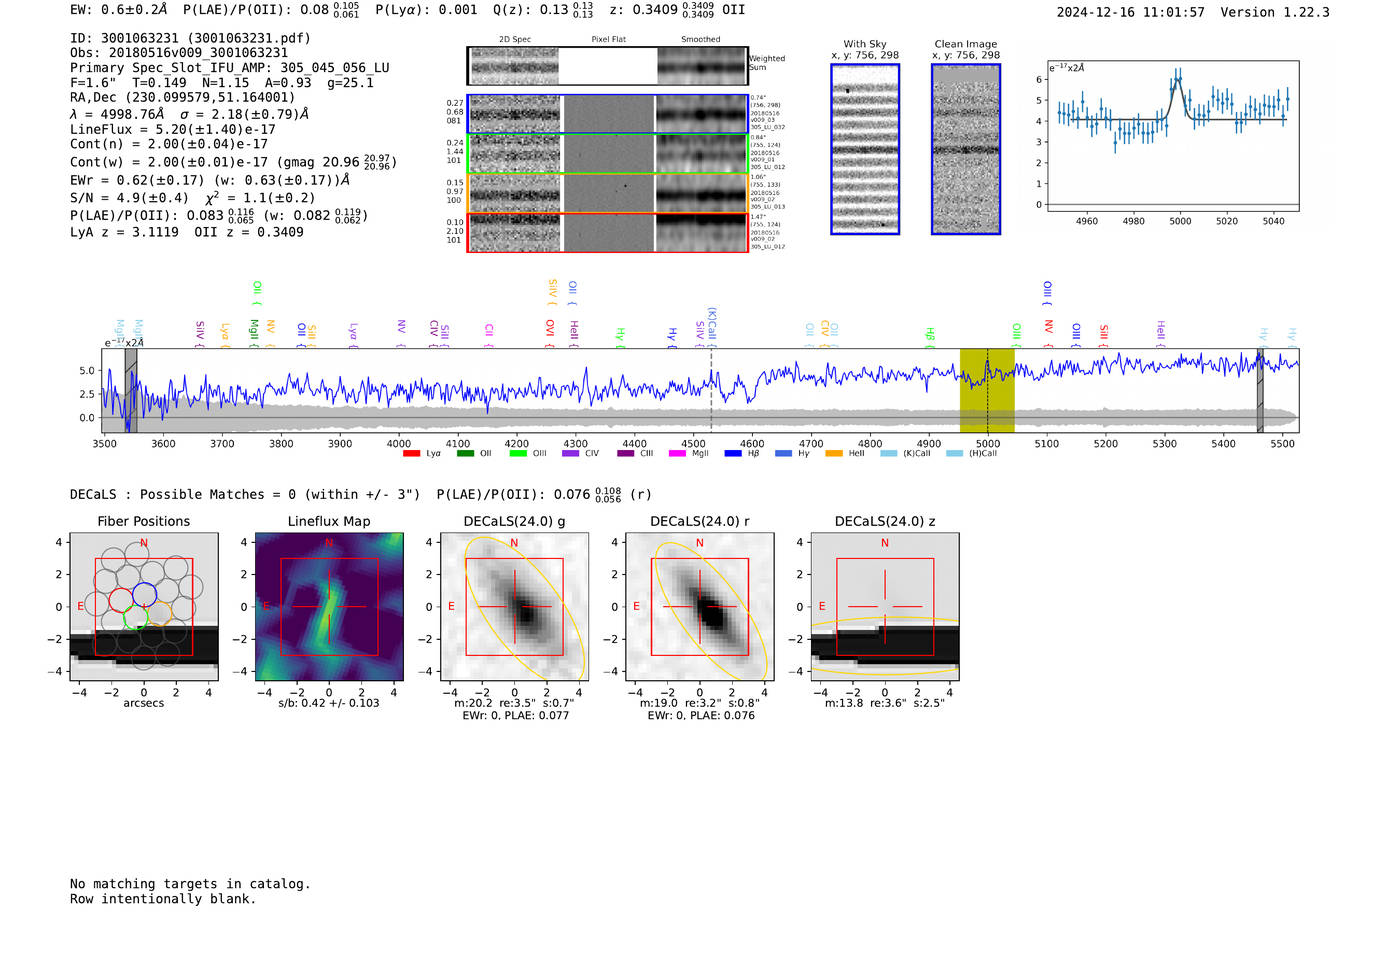Select the Weighted Sum 2D spectrum strip
Screen dimensions: 1400x953
point(608,66)
